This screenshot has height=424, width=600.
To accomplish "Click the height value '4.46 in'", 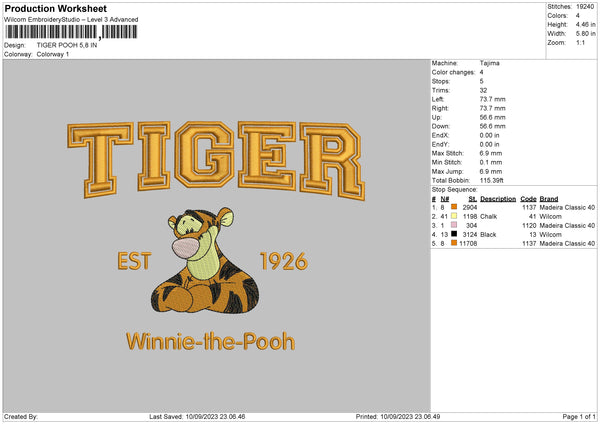I will pos(586,24).
